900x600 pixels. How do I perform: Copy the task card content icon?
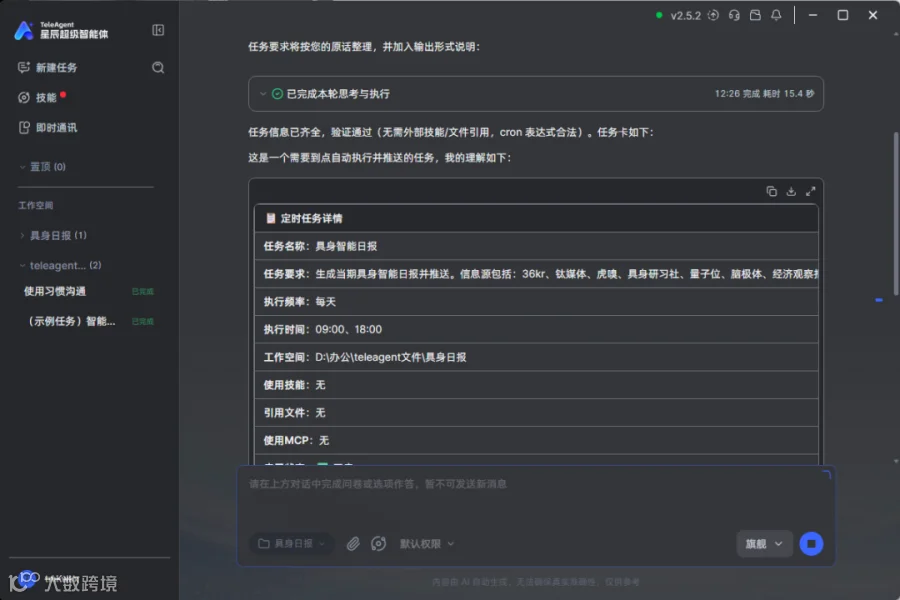(x=771, y=191)
